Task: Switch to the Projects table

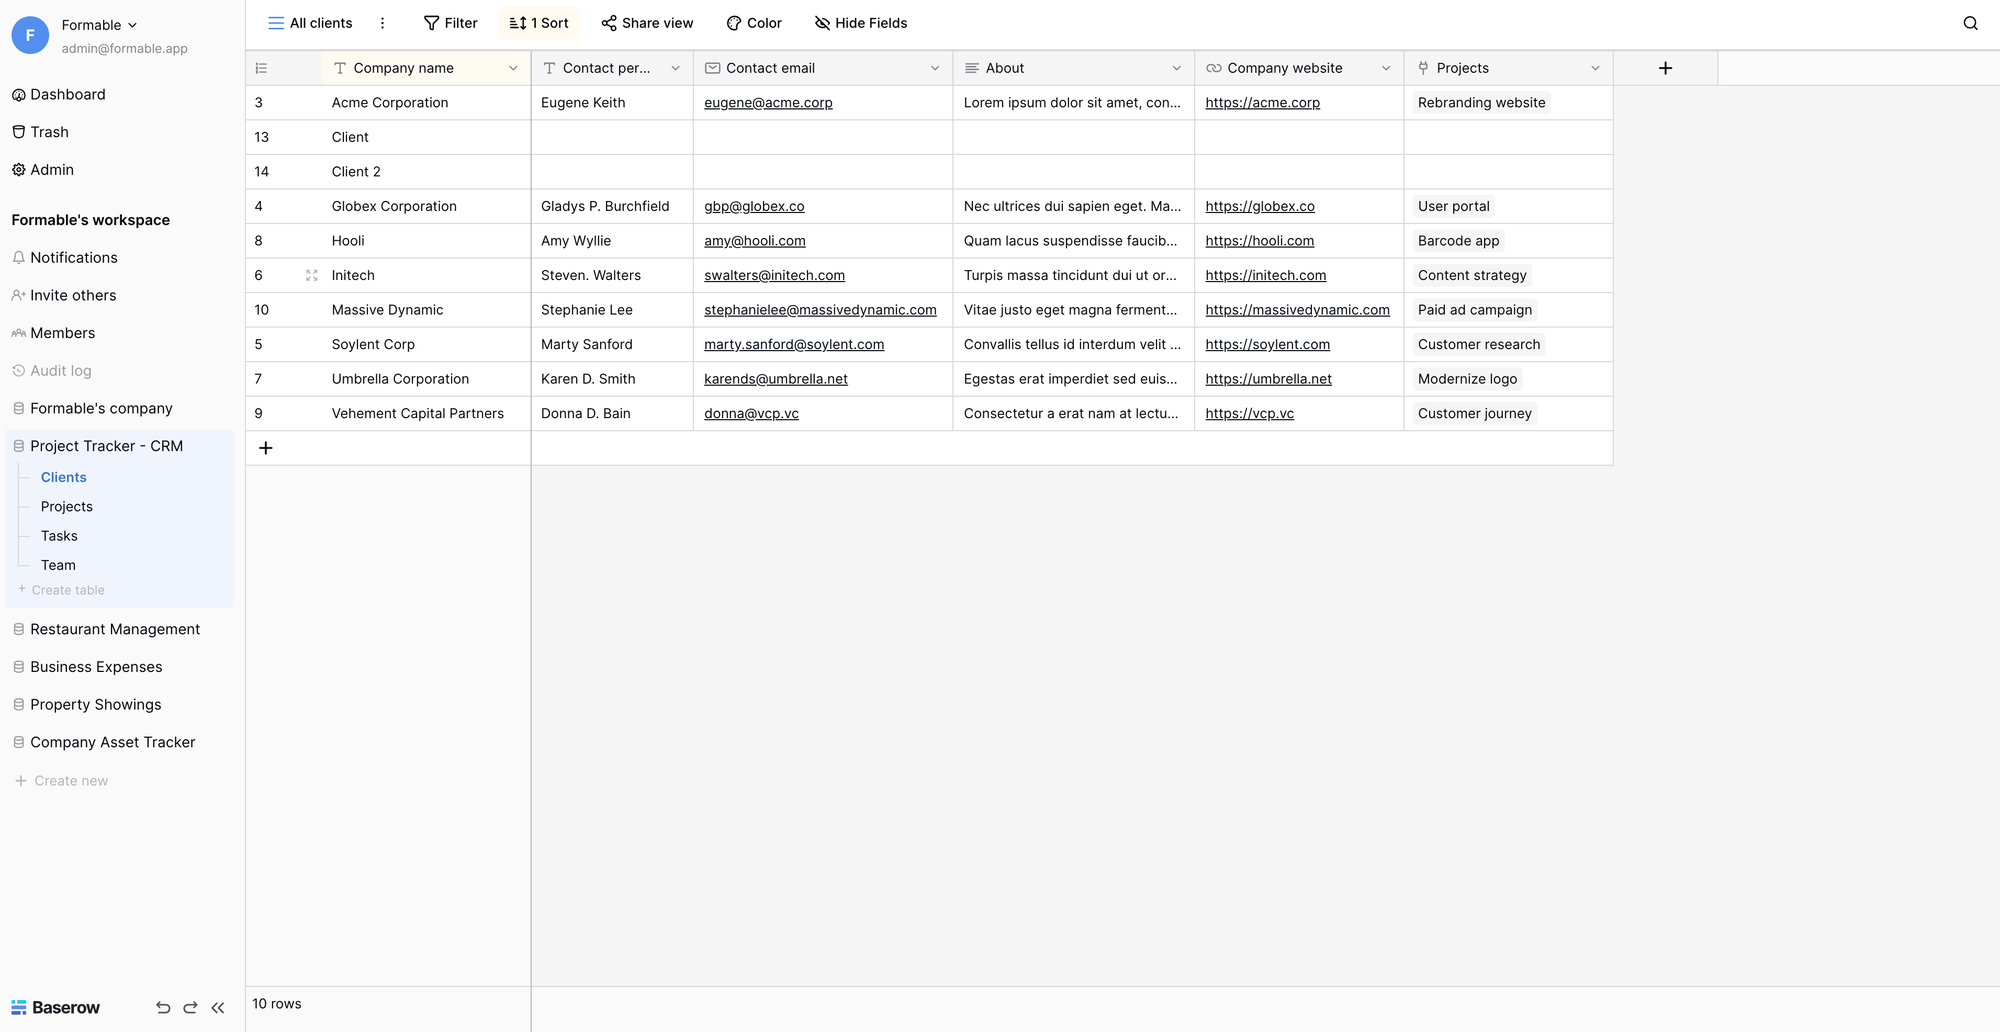Action: 66,506
